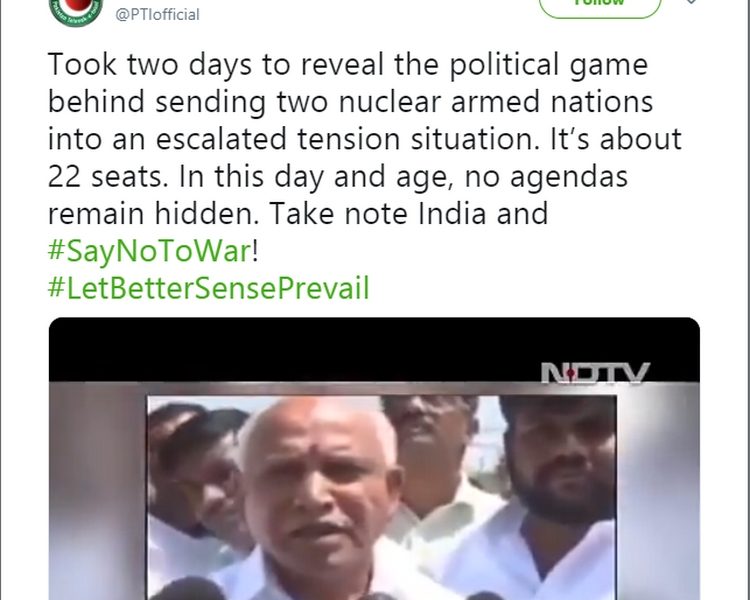The image size is (750, 600).
Task: Open the #SayNoToWar hashtag
Action: pyautogui.click(x=149, y=251)
